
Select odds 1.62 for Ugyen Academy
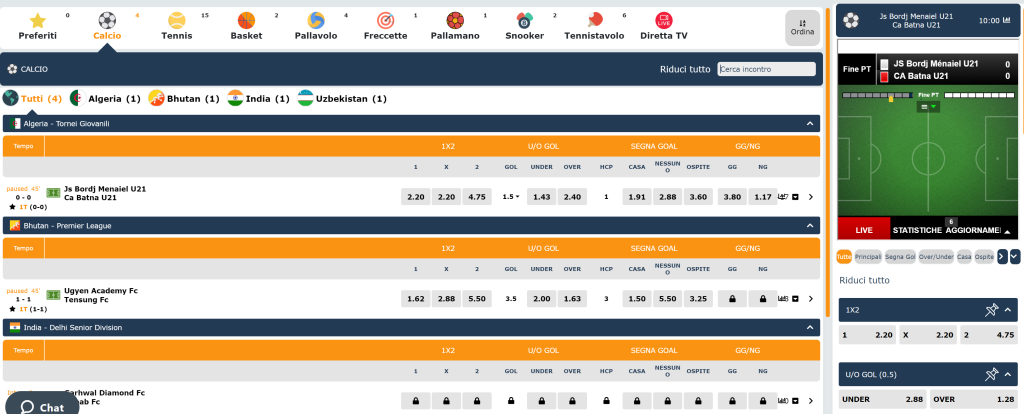(415, 298)
